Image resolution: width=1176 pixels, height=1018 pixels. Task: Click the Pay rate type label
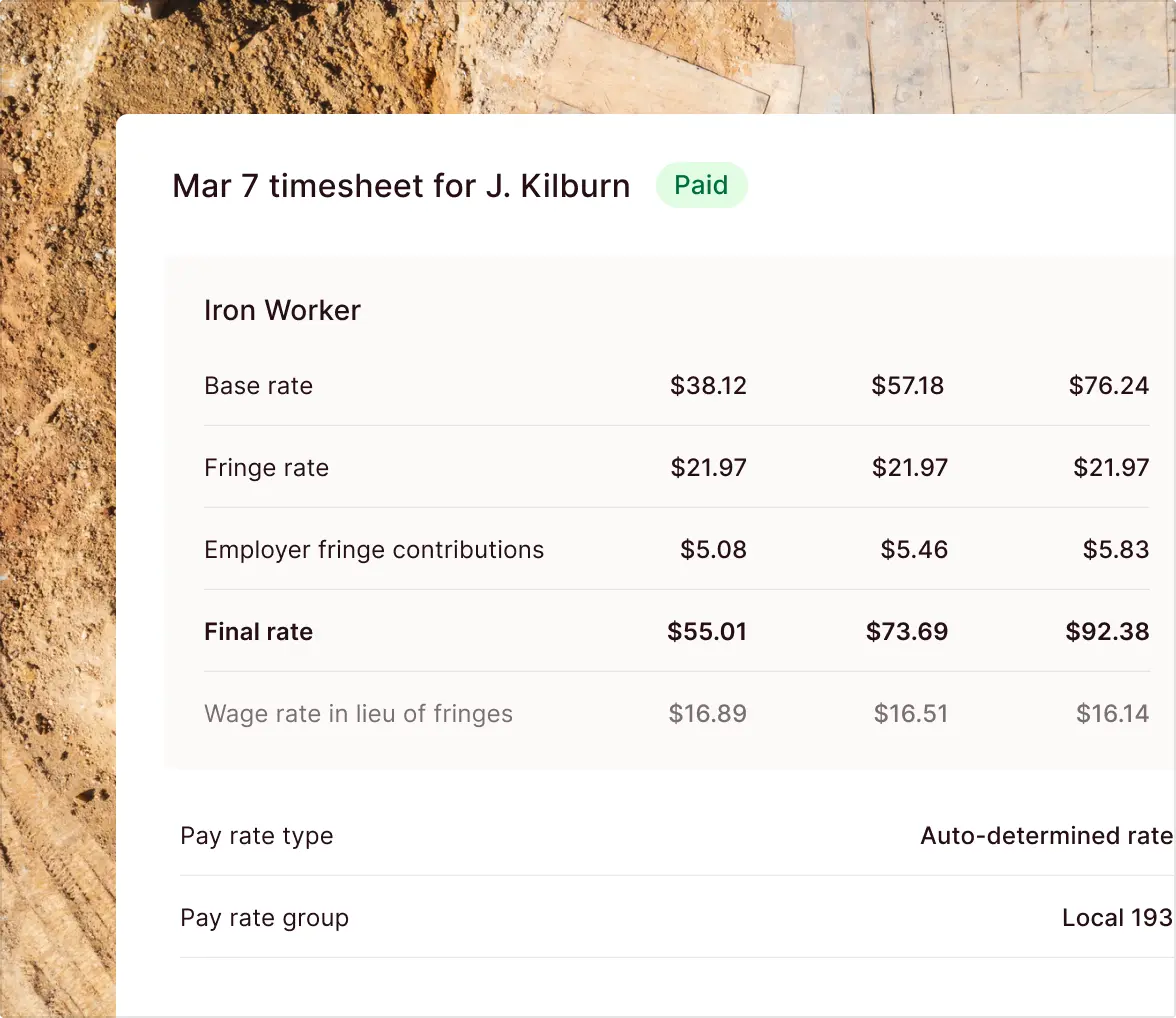point(256,836)
